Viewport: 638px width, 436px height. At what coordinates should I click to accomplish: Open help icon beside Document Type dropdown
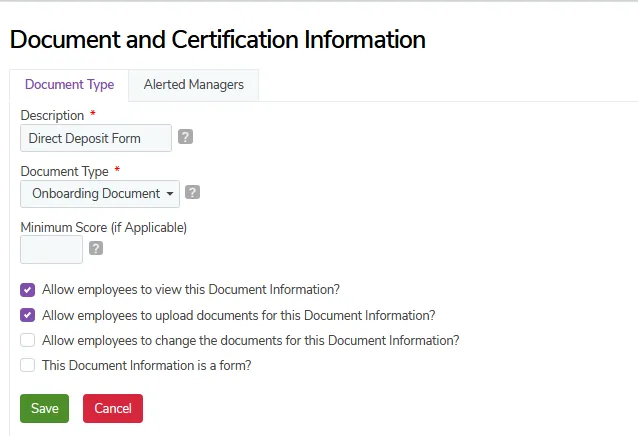[192, 192]
